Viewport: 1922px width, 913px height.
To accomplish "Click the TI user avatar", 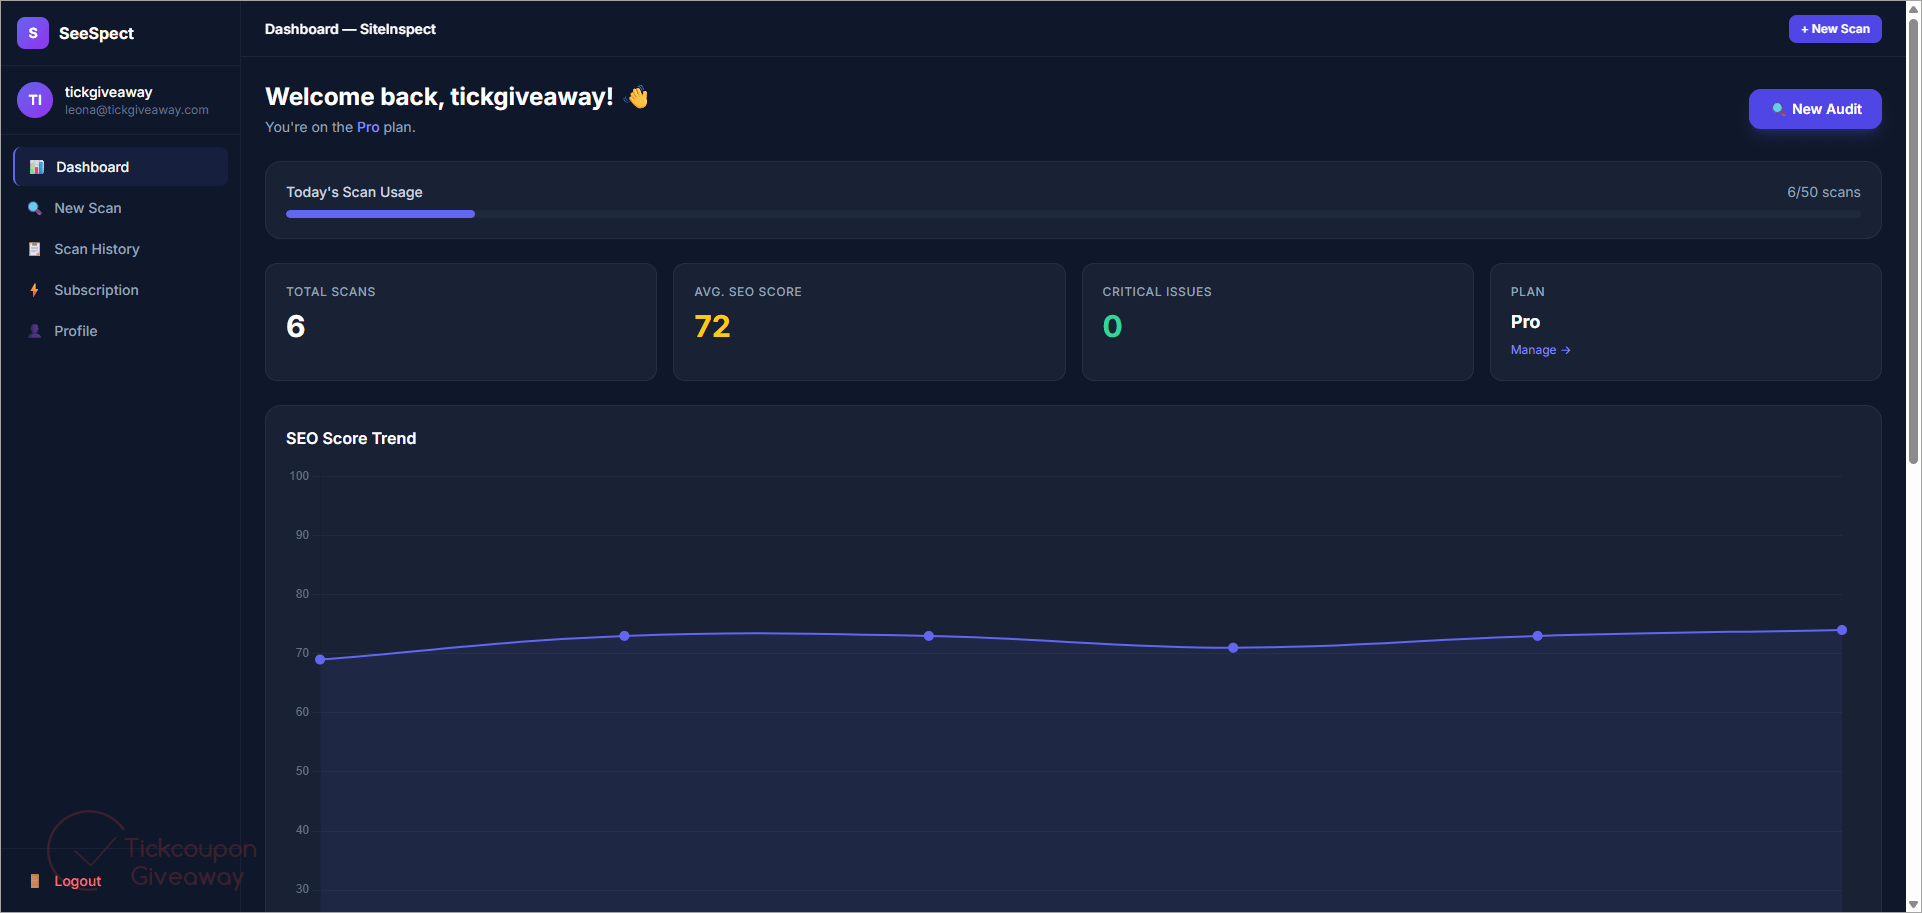I will [35, 100].
